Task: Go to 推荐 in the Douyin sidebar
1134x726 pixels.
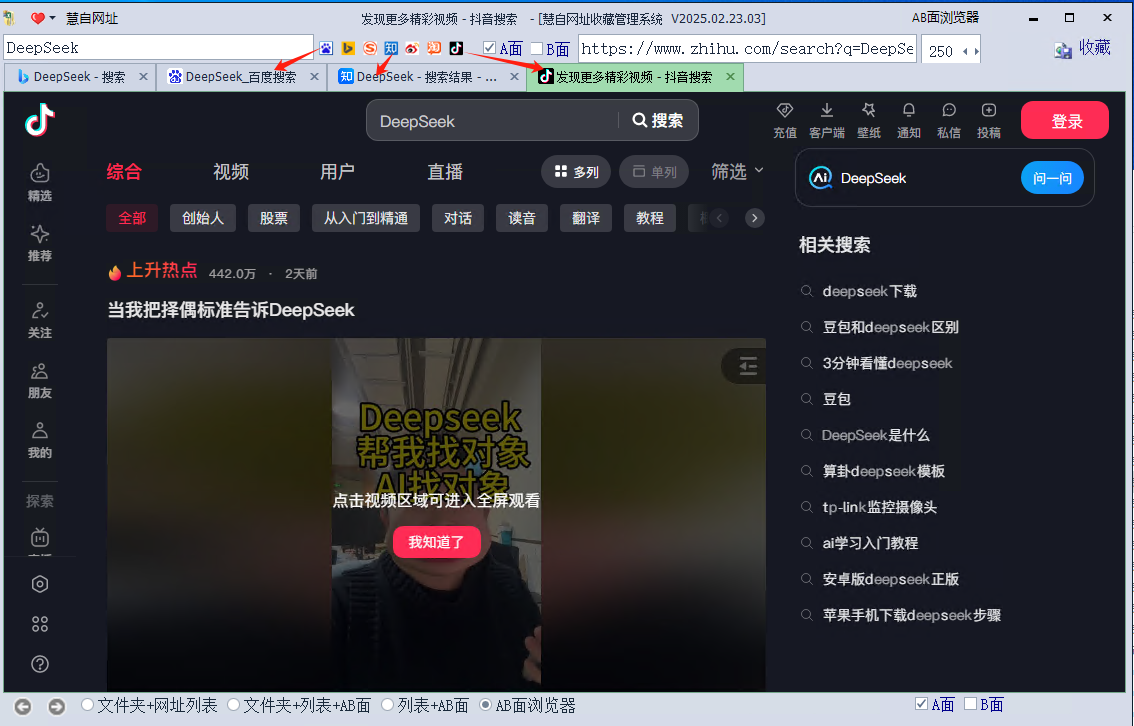Action: click(40, 243)
